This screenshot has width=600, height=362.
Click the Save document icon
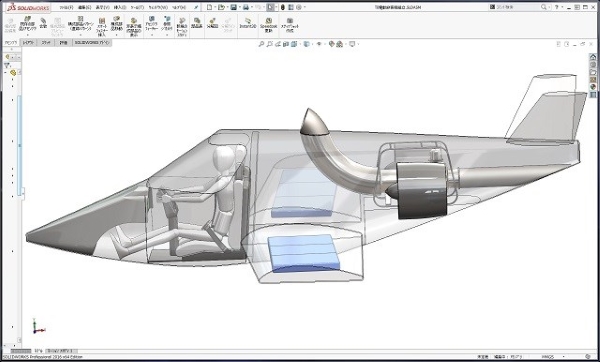pos(233,7)
